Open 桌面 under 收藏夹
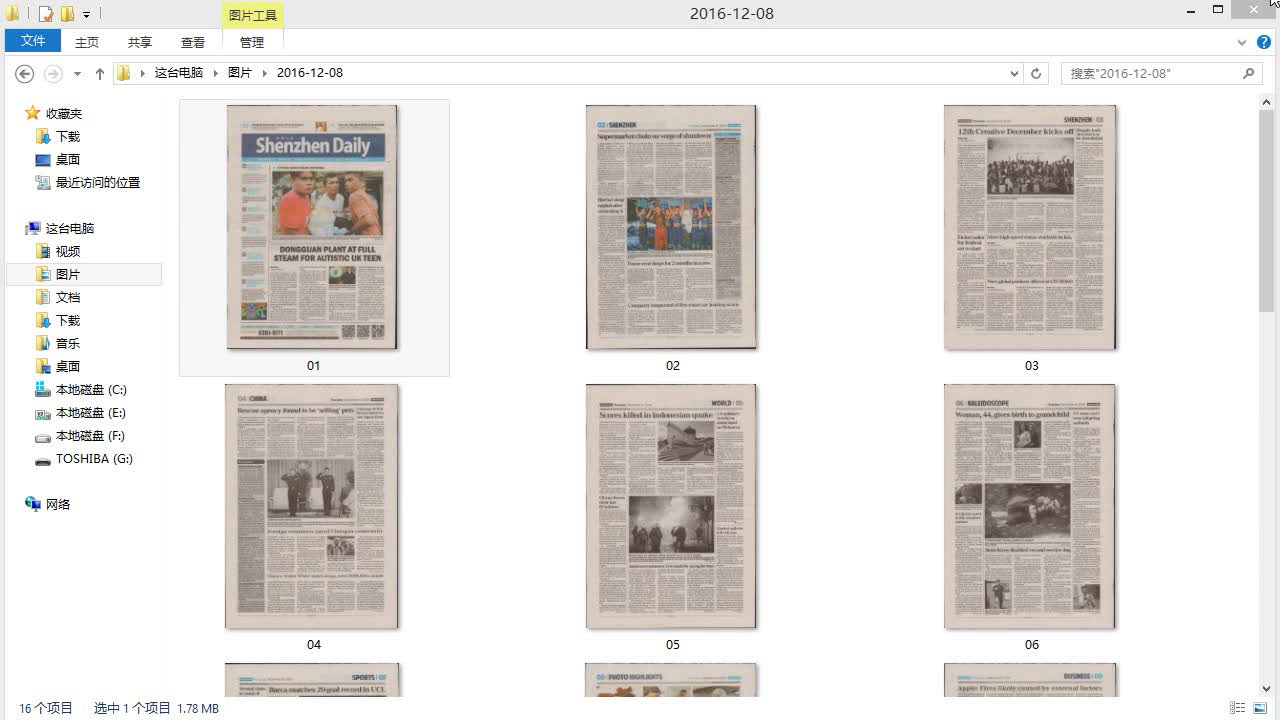 (68, 160)
